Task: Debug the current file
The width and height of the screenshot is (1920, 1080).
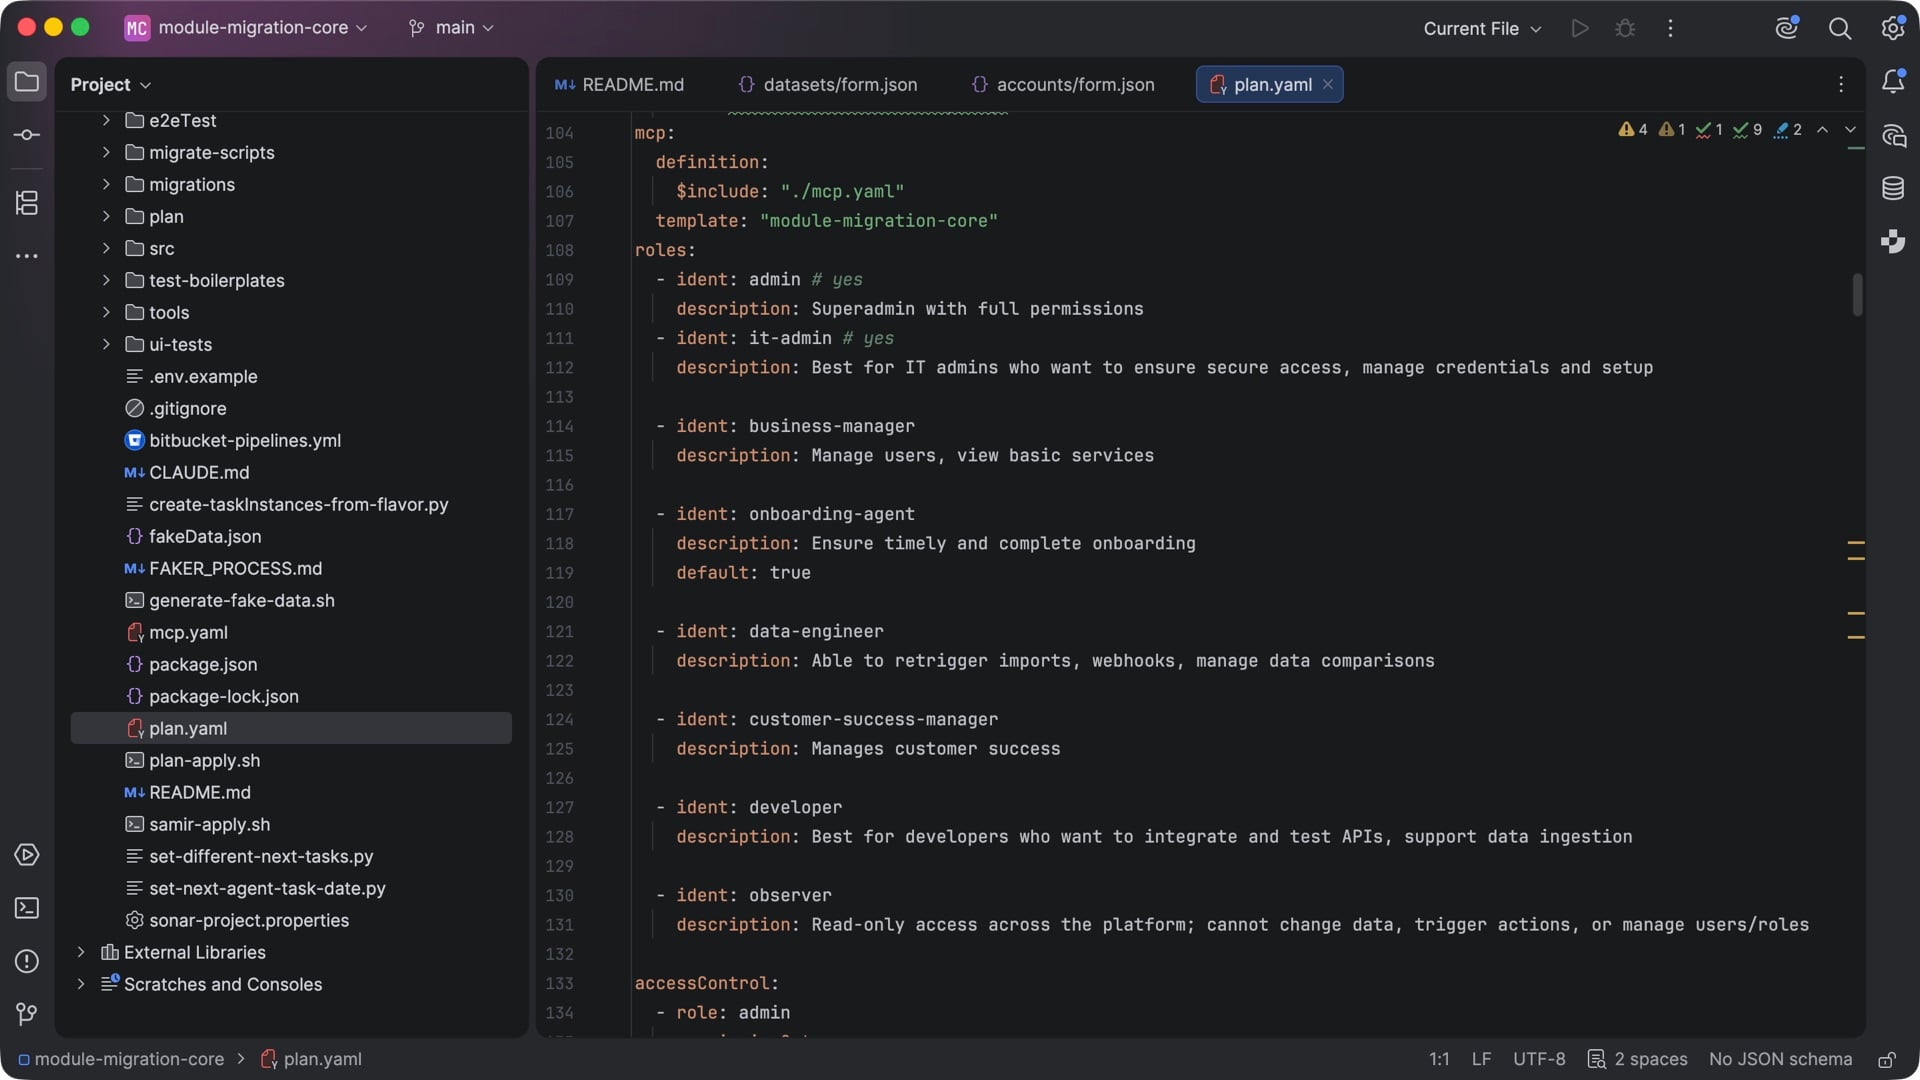Action: pyautogui.click(x=1625, y=28)
